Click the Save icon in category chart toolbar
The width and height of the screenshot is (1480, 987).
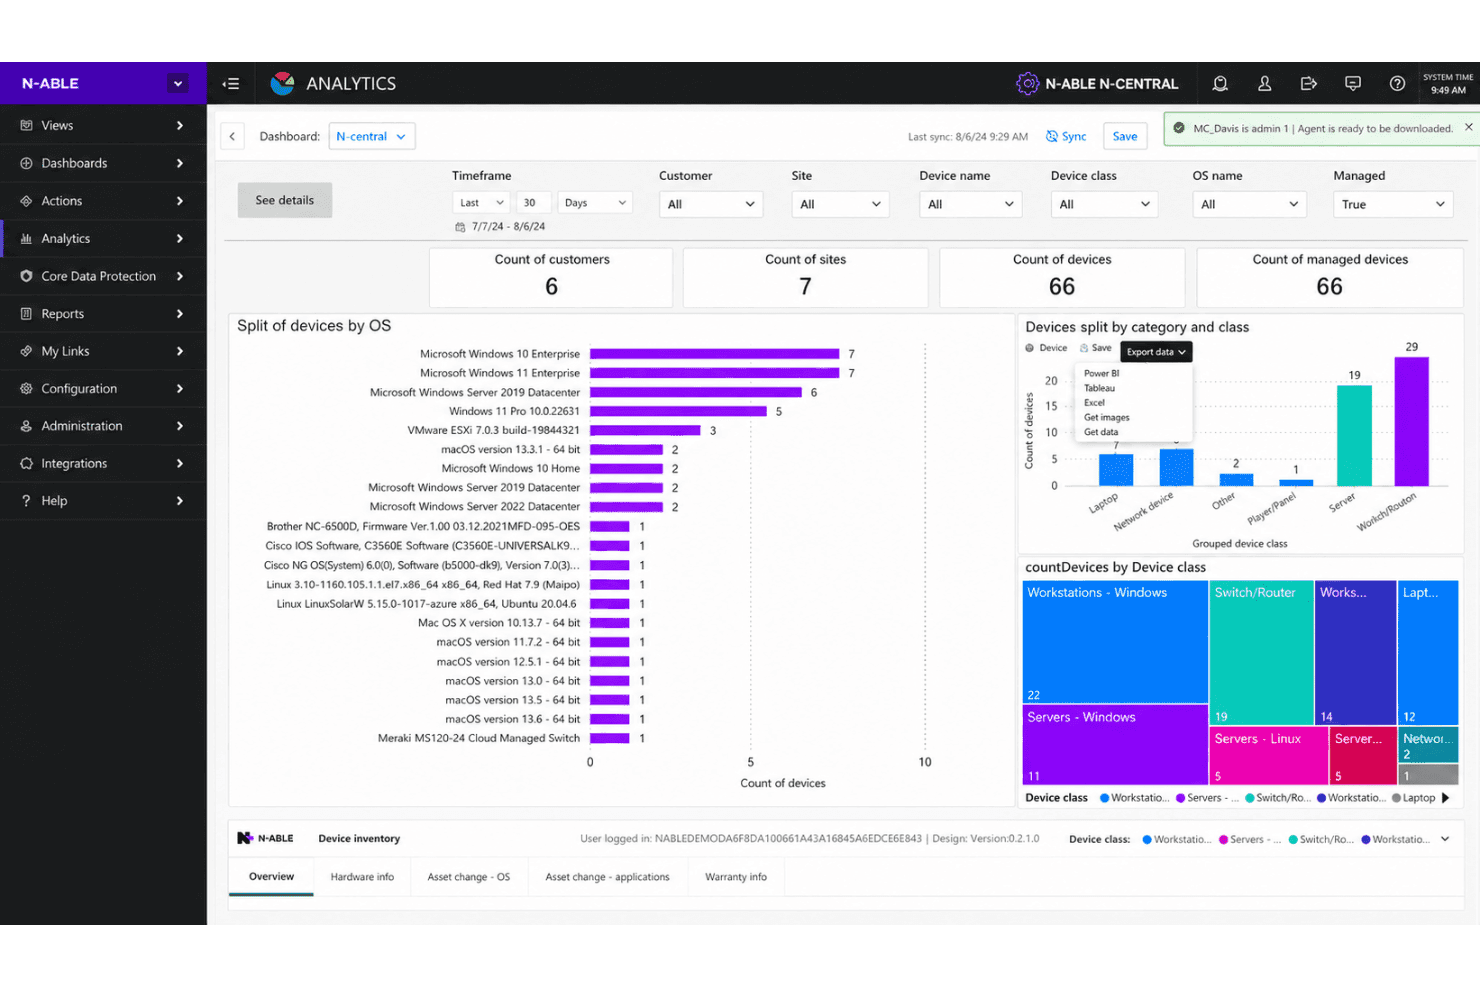coord(1084,348)
